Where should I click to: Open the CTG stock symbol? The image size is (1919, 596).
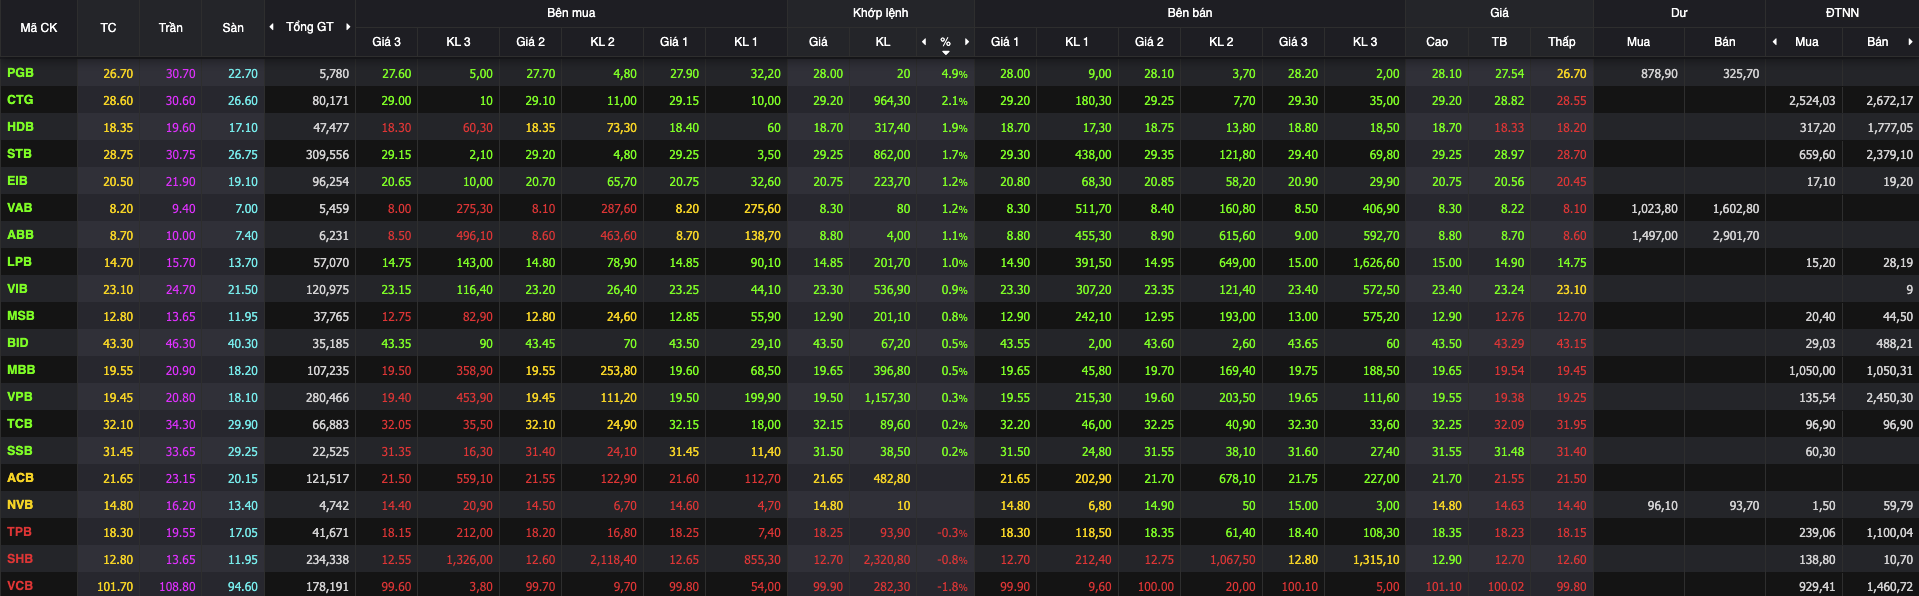click(20, 100)
